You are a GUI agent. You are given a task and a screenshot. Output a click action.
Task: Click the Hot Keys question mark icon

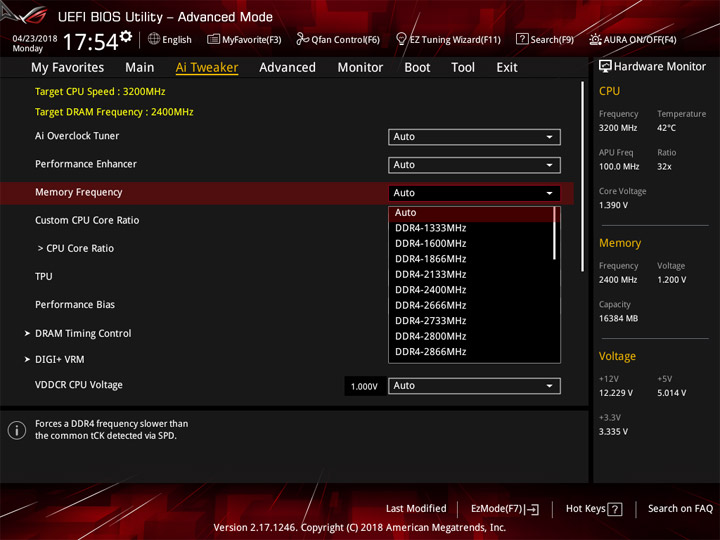(x=614, y=509)
